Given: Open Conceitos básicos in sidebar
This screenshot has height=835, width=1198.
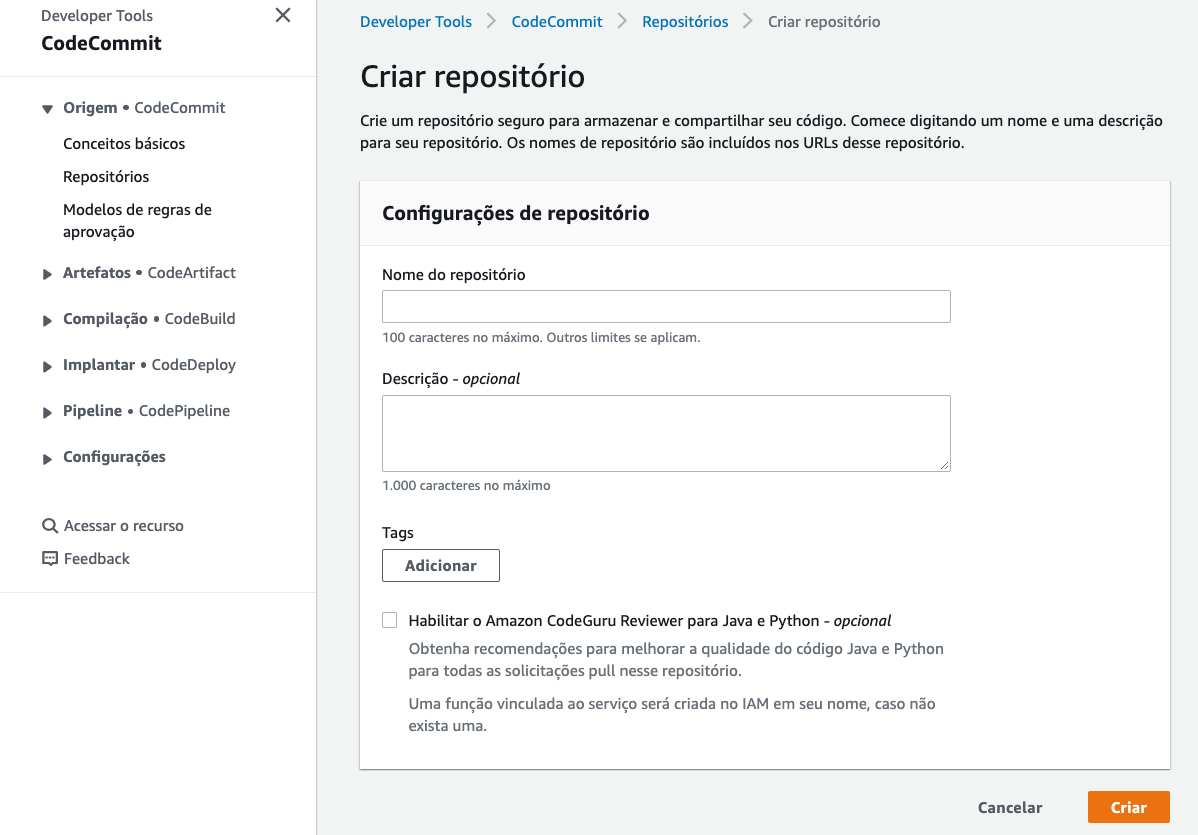Looking at the screenshot, I should [124, 144].
